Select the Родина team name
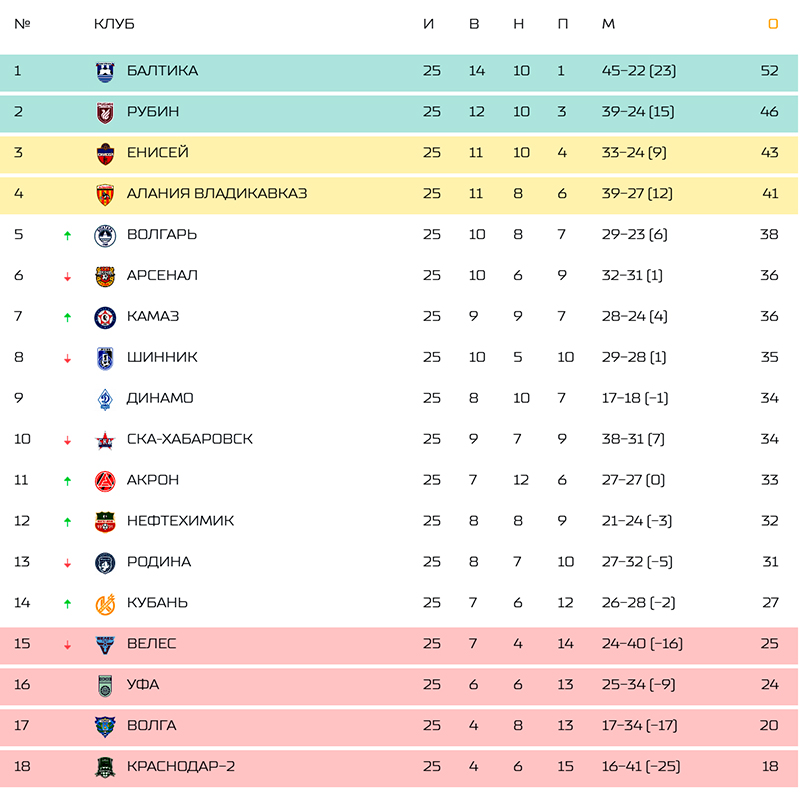The image size is (800, 795). click(159, 562)
